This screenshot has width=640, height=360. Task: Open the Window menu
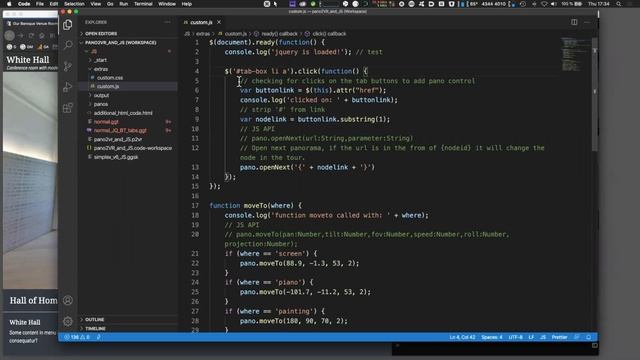pos(167,4)
